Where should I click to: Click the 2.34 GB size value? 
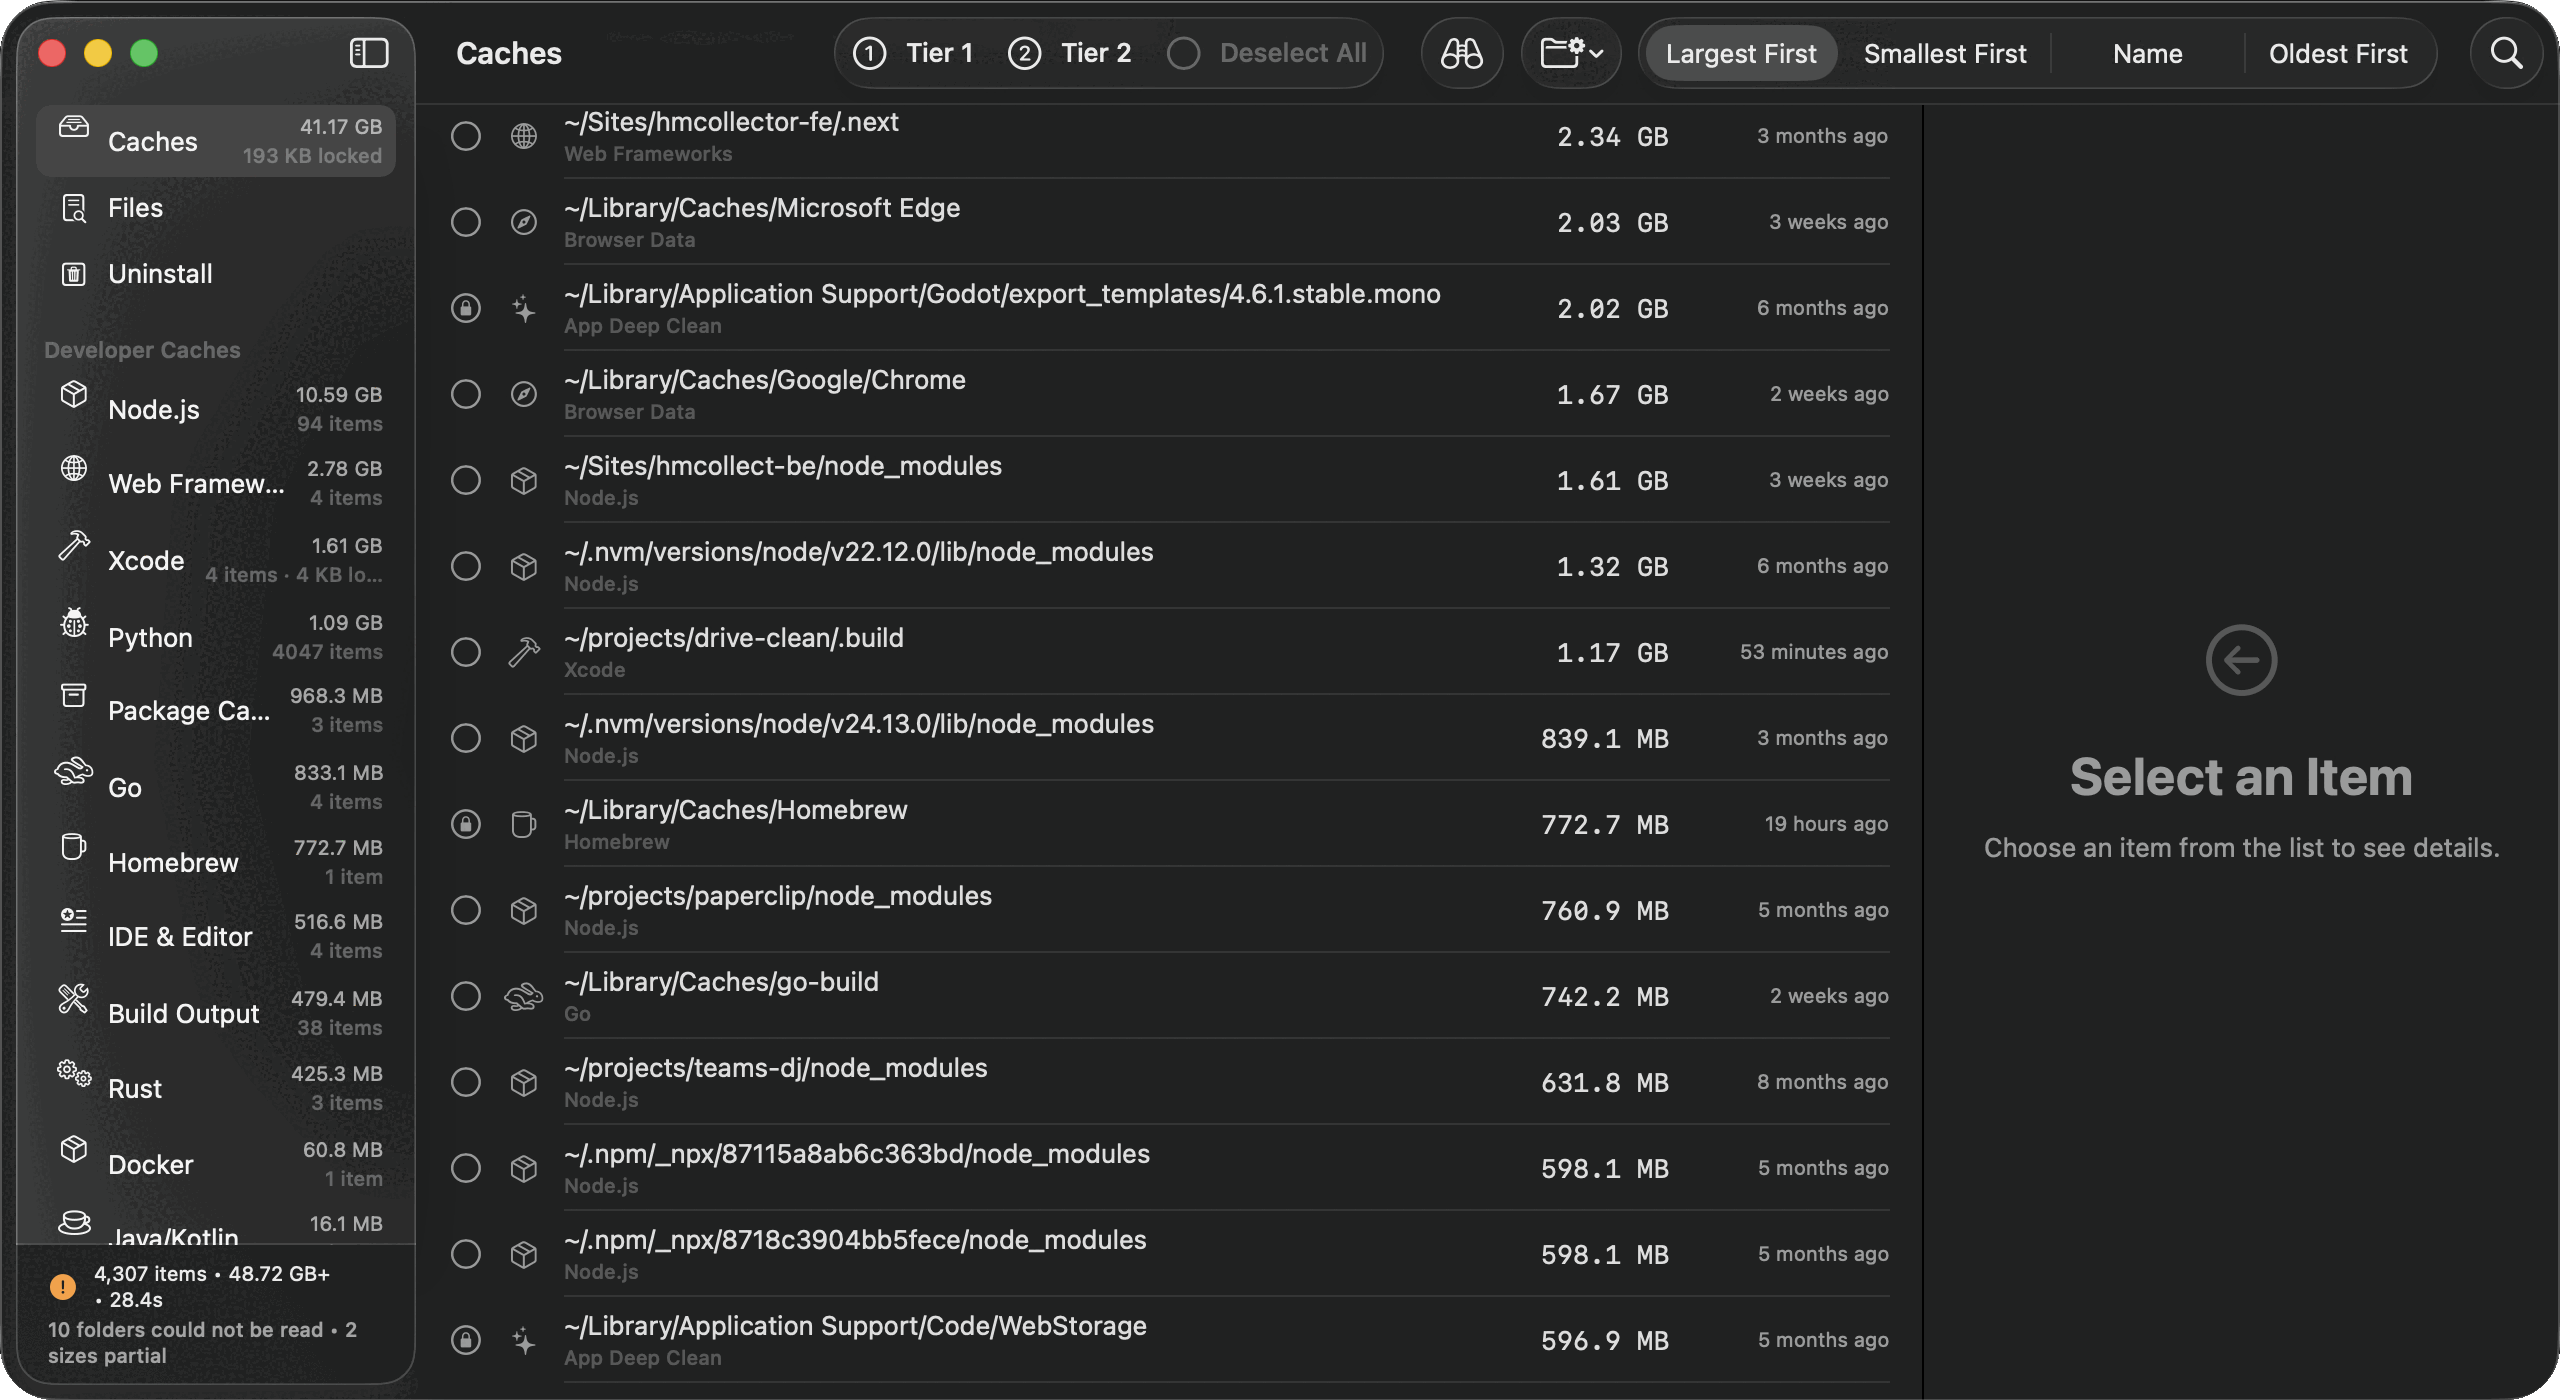coord(1612,136)
